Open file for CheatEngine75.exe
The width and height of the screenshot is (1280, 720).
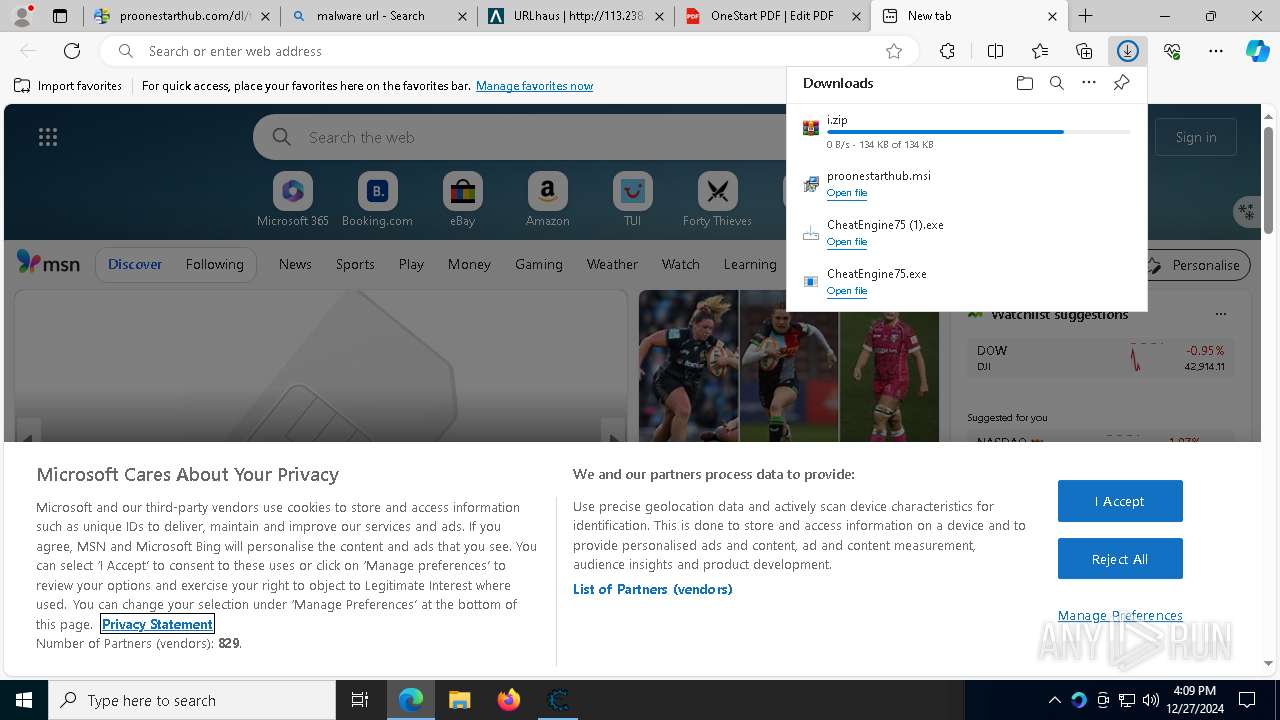point(847,291)
